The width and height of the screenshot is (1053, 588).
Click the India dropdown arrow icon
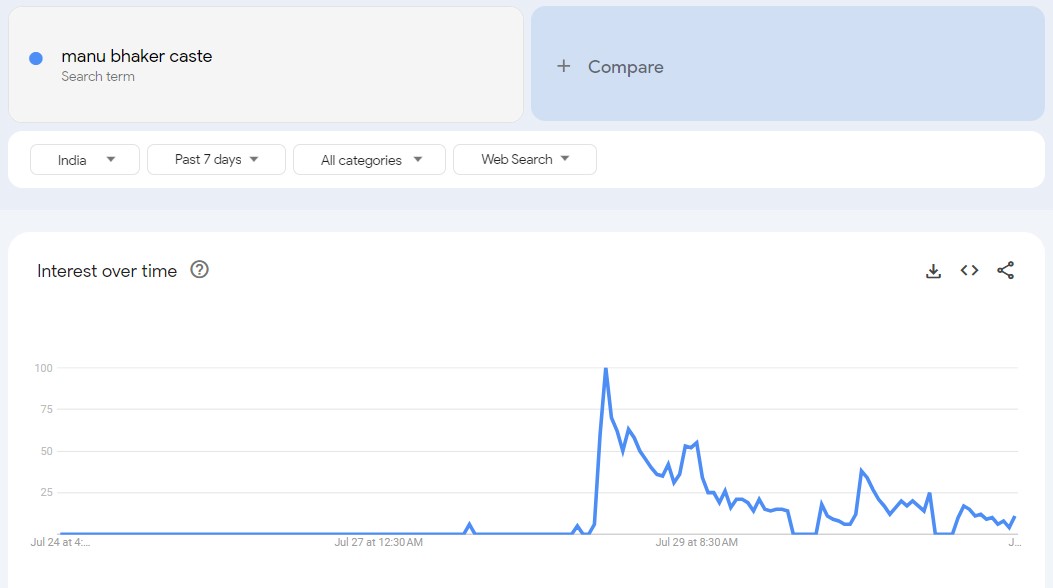coord(111,160)
